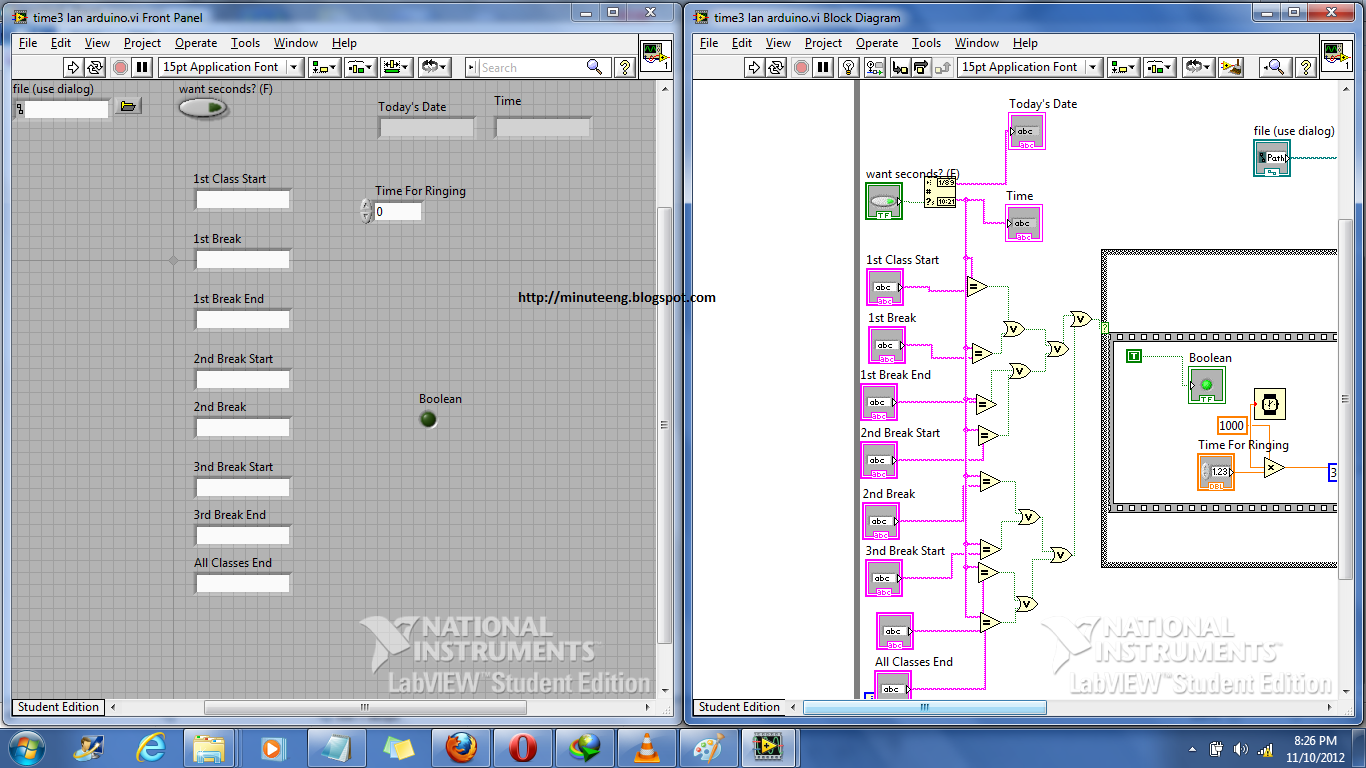Viewport: 1366px width, 768px height.
Task: Open the Project menu on the front panel
Action: (142, 43)
